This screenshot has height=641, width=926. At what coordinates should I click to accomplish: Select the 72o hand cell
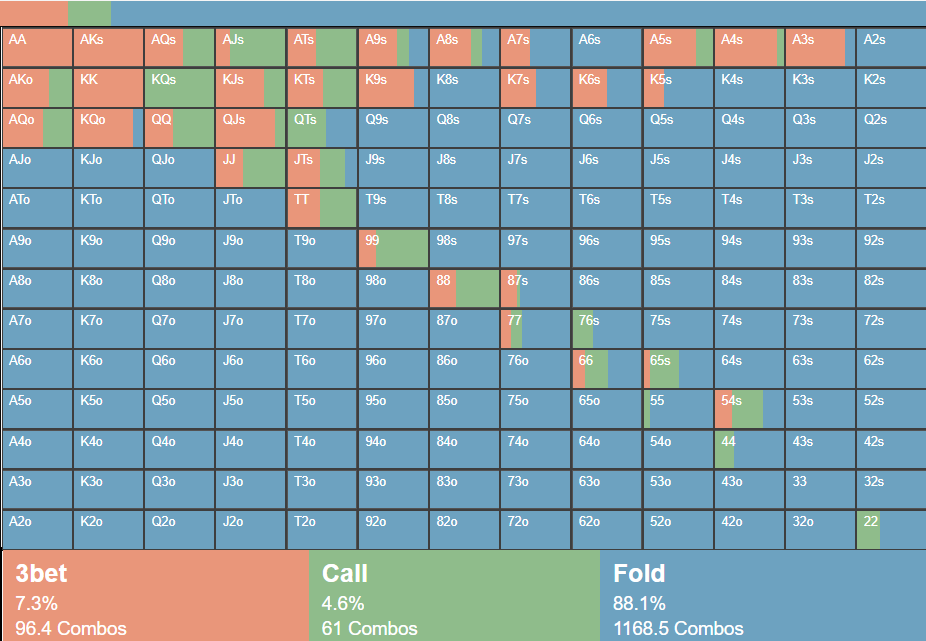pyautogui.click(x=535, y=529)
